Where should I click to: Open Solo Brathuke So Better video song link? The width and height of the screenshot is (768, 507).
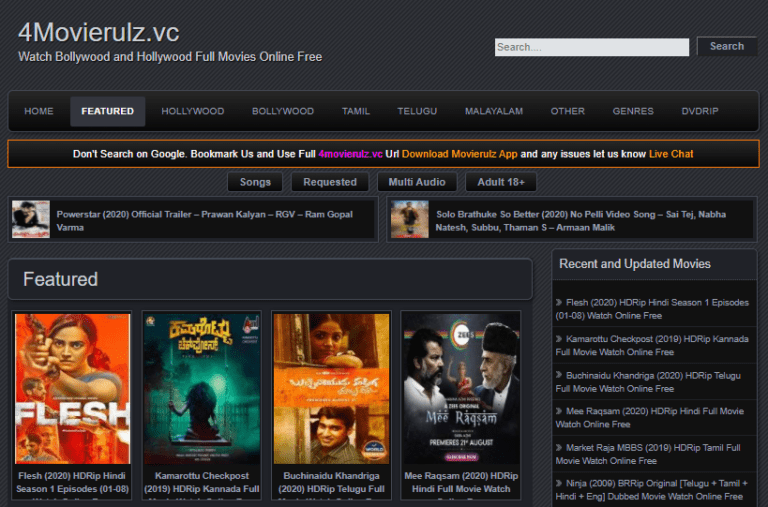[580, 221]
